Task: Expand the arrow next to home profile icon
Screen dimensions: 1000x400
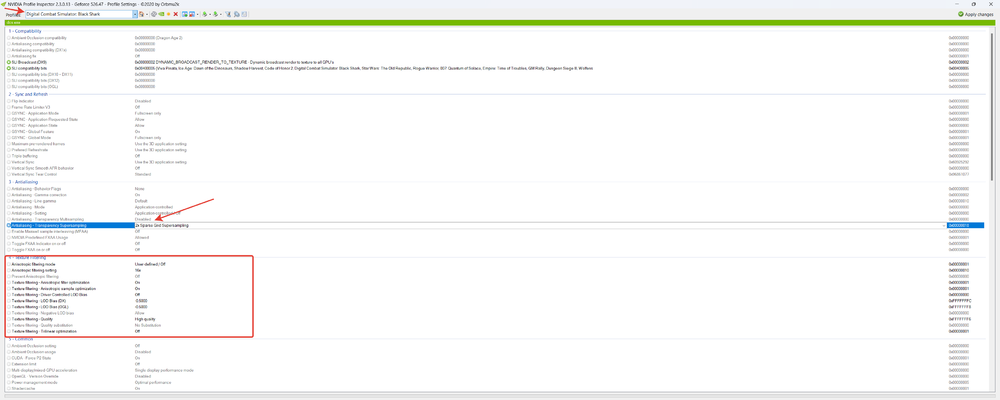Action: (147, 14)
